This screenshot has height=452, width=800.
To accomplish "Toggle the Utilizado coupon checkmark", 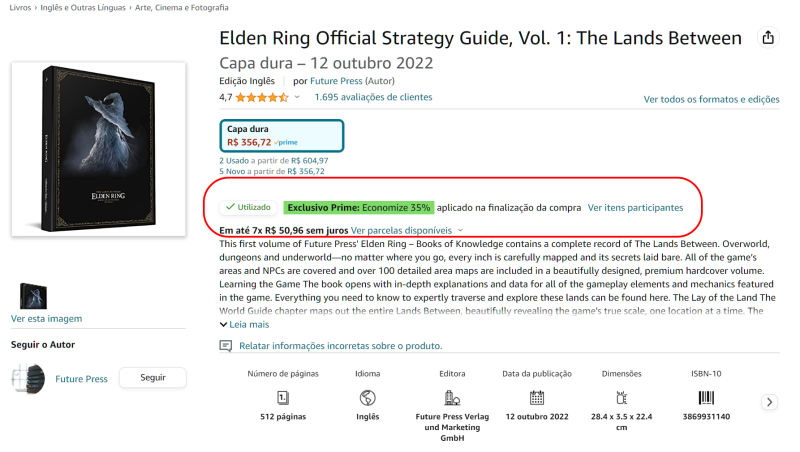I will 231,207.
